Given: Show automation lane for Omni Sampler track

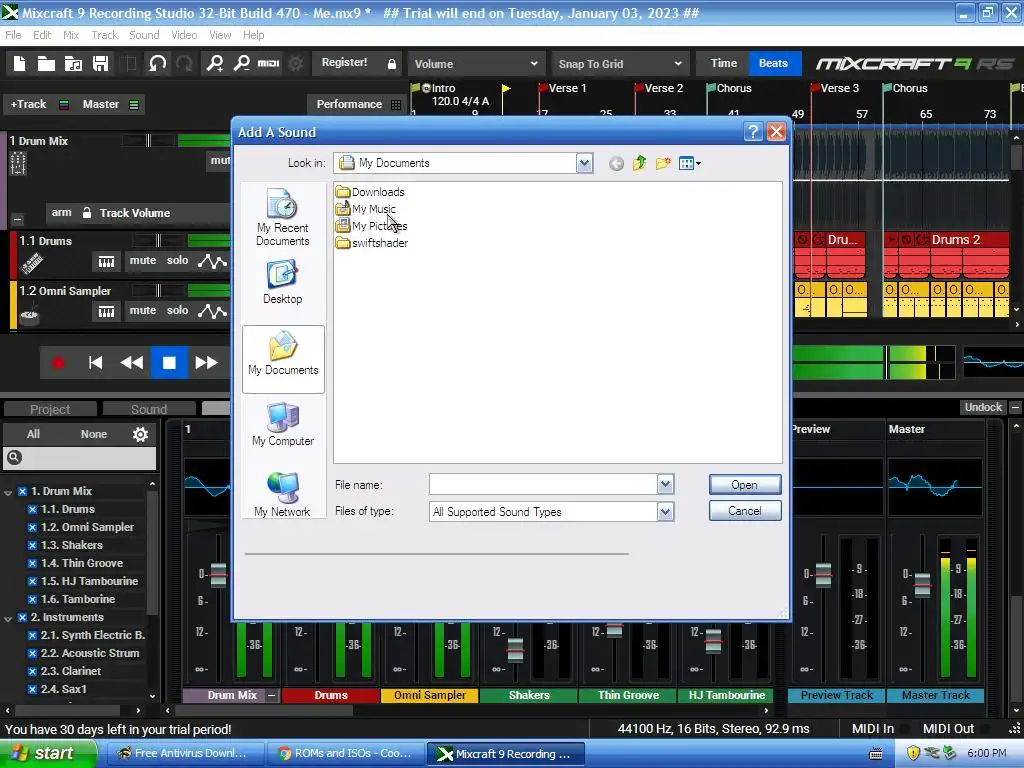Looking at the screenshot, I should [x=212, y=312].
